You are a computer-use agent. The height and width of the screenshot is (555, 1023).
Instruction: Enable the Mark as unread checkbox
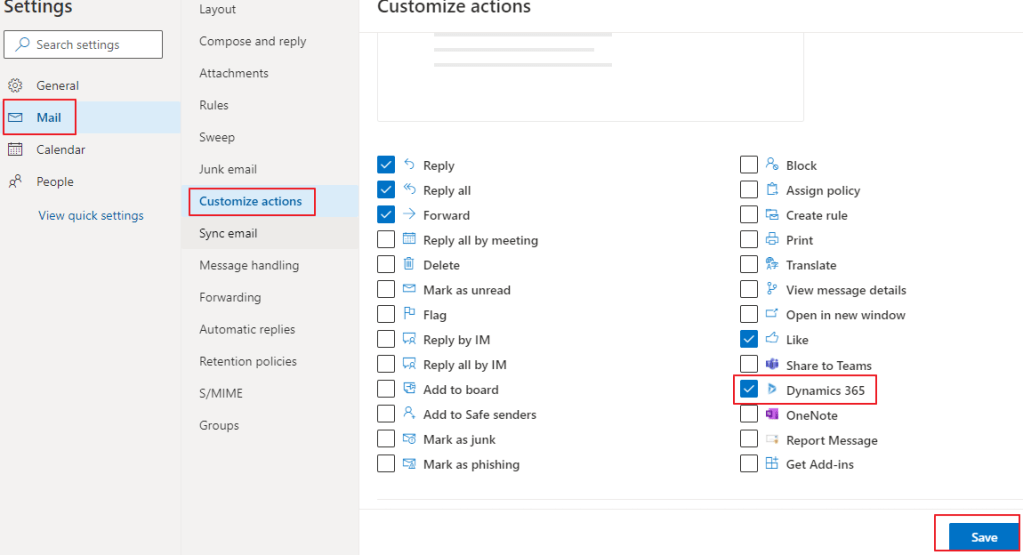tap(386, 290)
